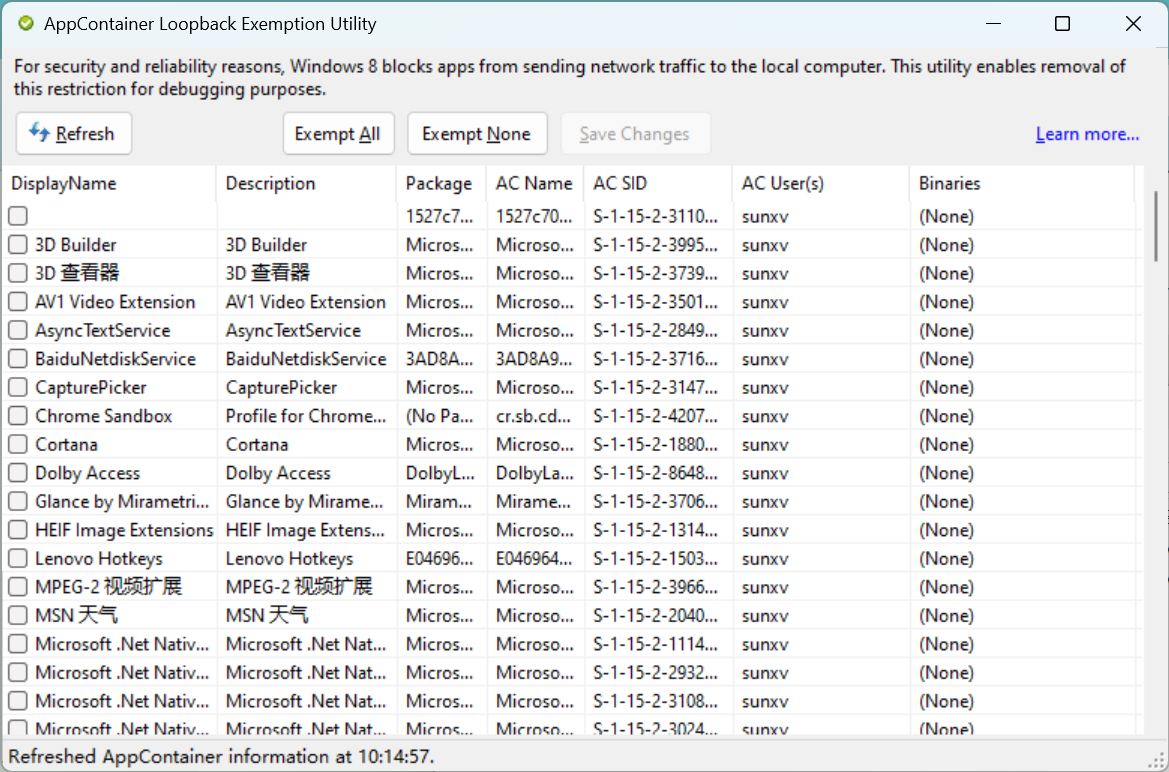Sort by the Description column header
Screen dimensions: 1169x772
[x=306, y=183]
